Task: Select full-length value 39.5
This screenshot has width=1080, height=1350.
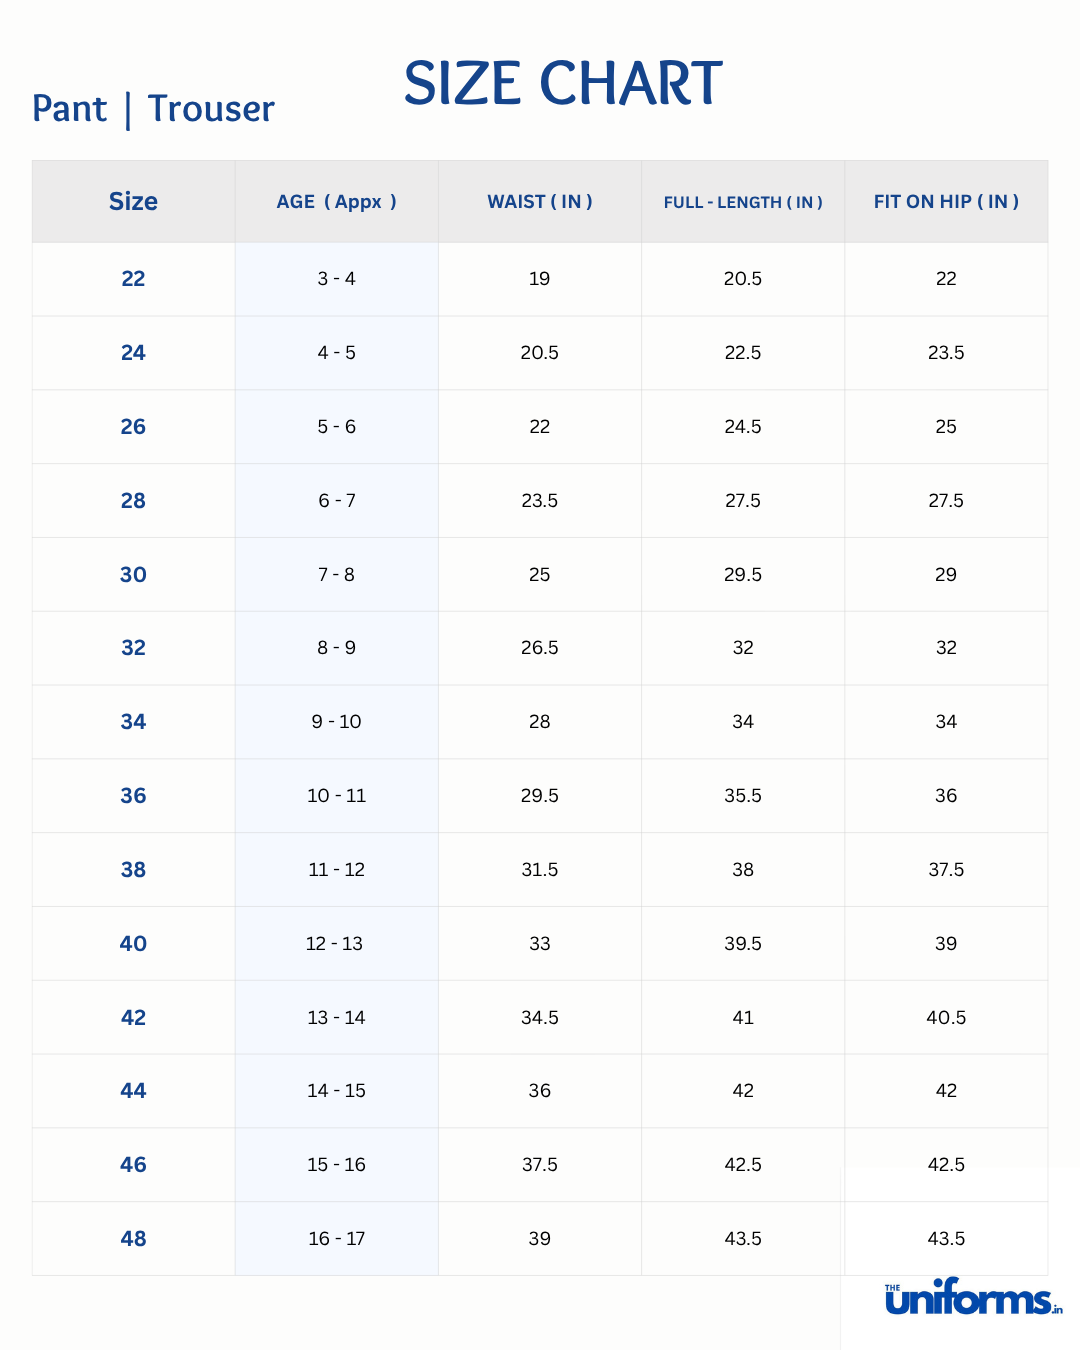Action: click(743, 944)
